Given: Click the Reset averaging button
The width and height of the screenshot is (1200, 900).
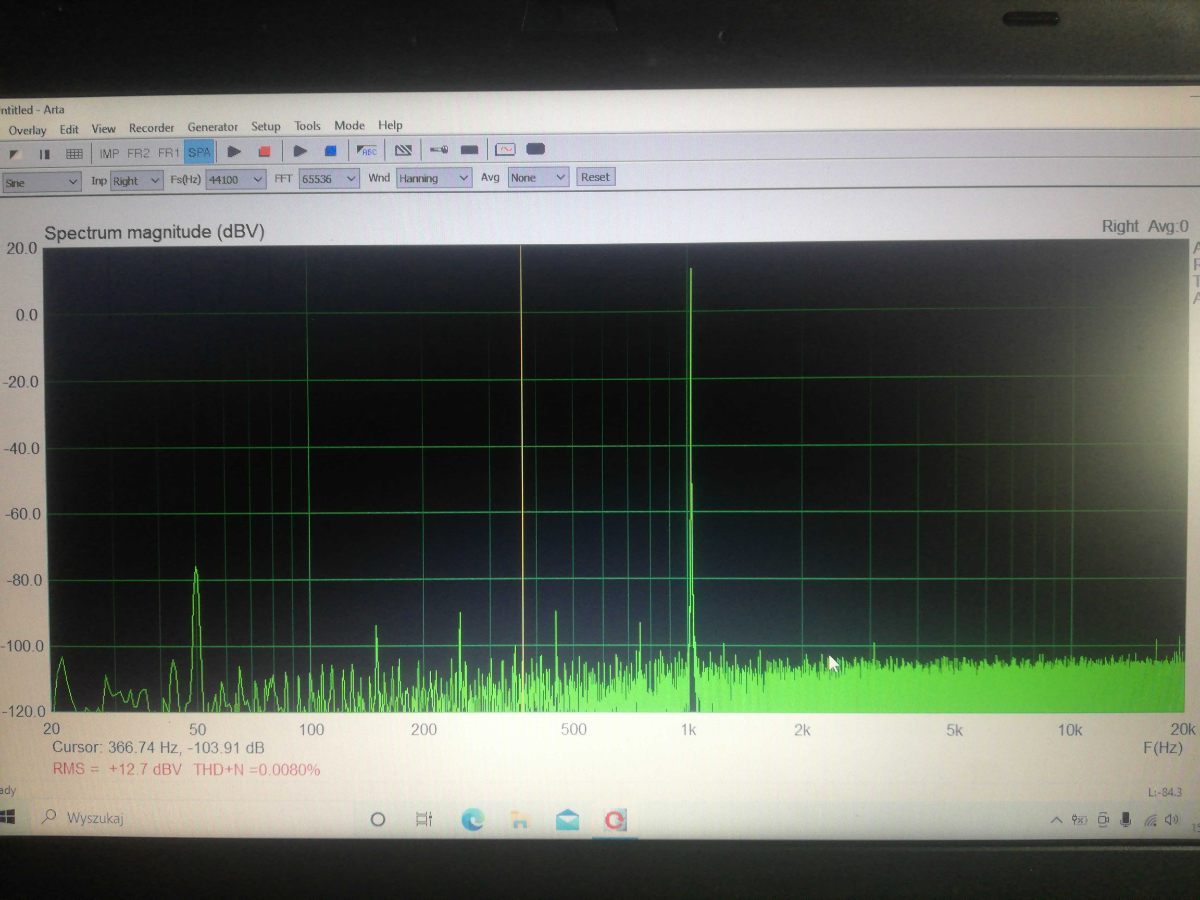Looking at the screenshot, I should 595,177.
